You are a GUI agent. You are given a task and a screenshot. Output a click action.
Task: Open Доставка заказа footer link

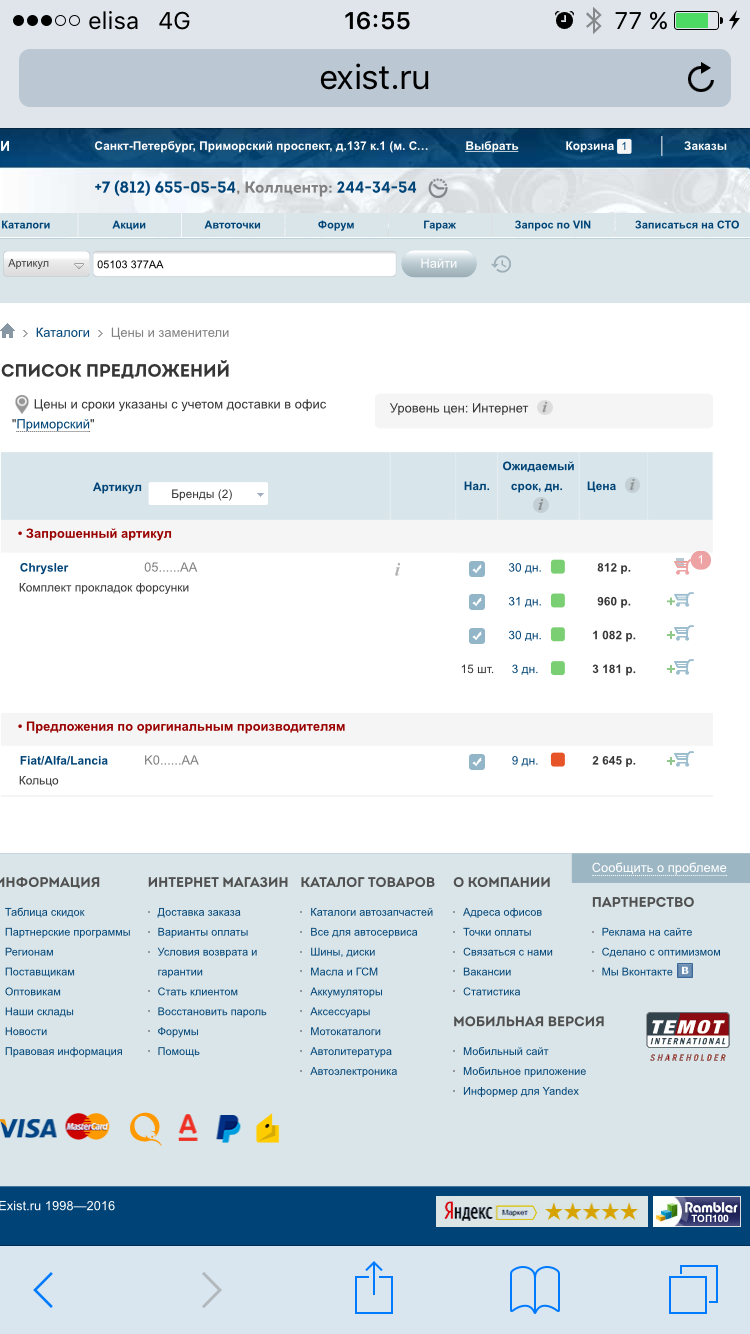point(199,912)
